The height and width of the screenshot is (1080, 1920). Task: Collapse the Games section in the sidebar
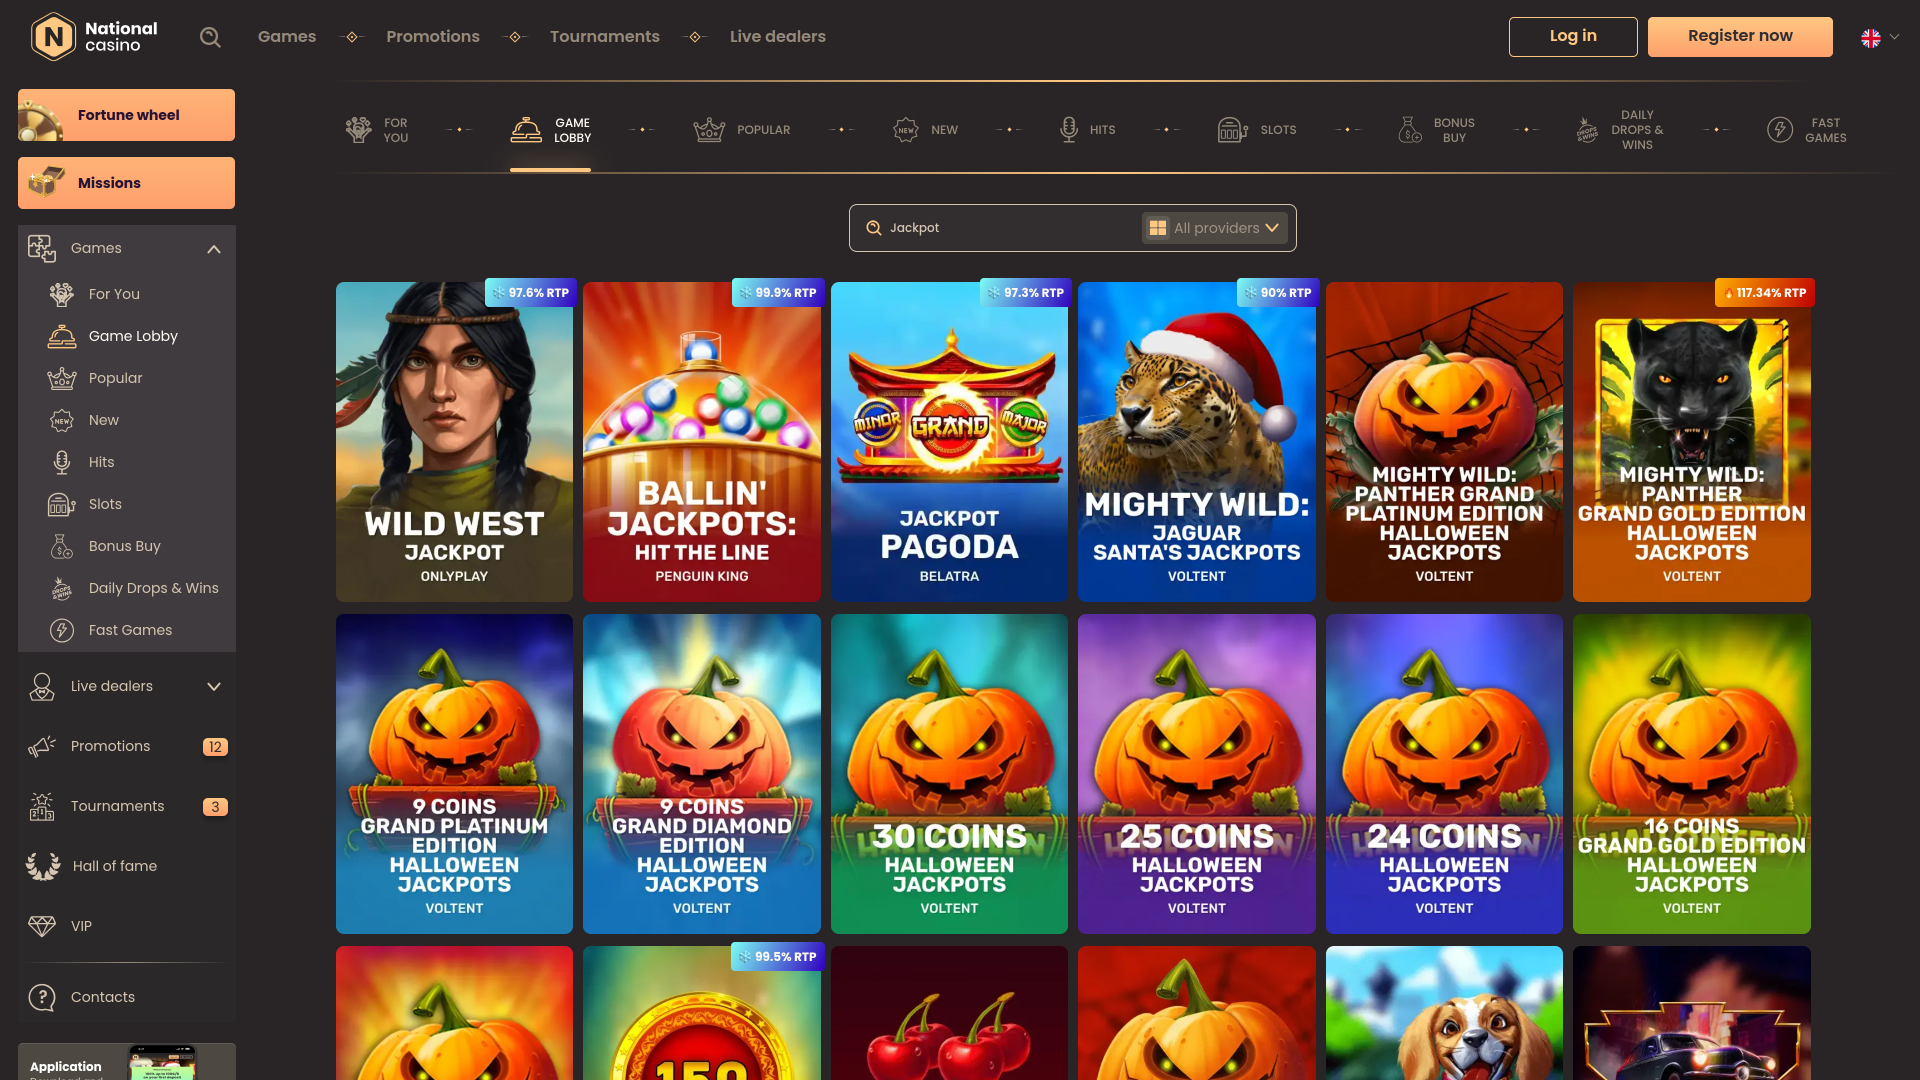click(213, 249)
